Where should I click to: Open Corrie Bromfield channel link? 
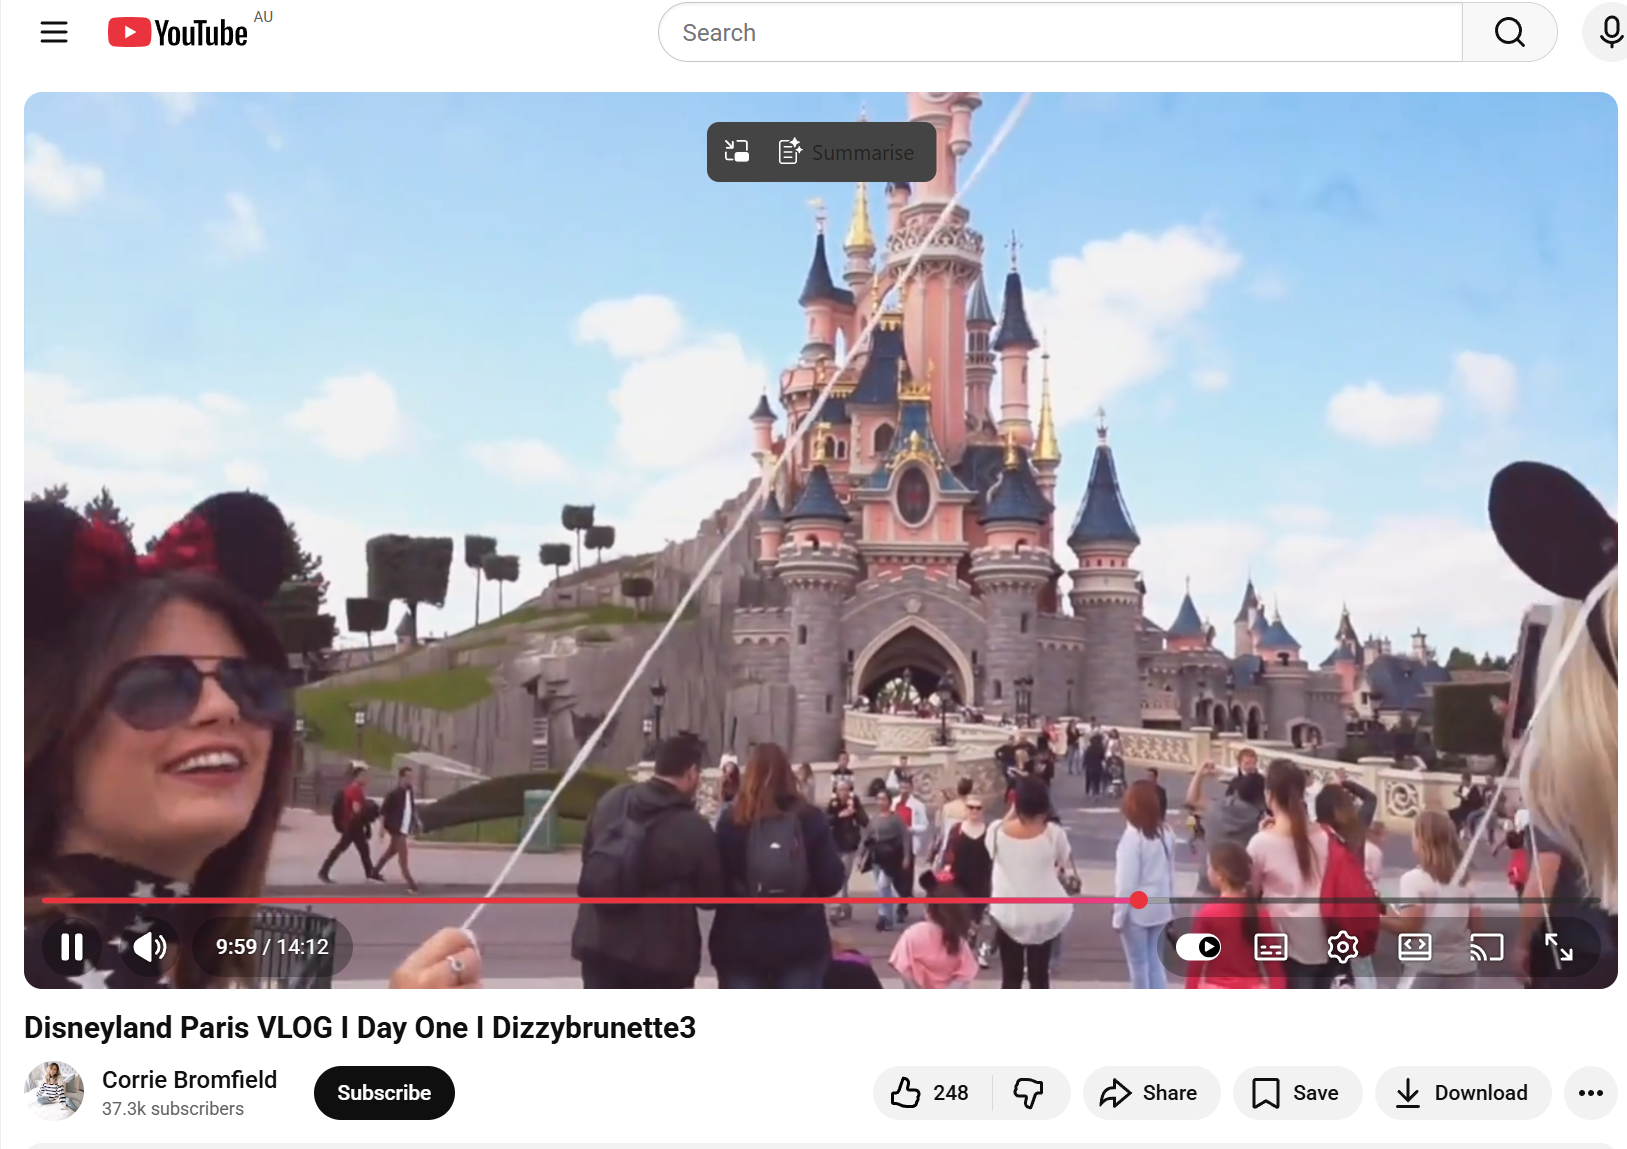(x=189, y=1080)
